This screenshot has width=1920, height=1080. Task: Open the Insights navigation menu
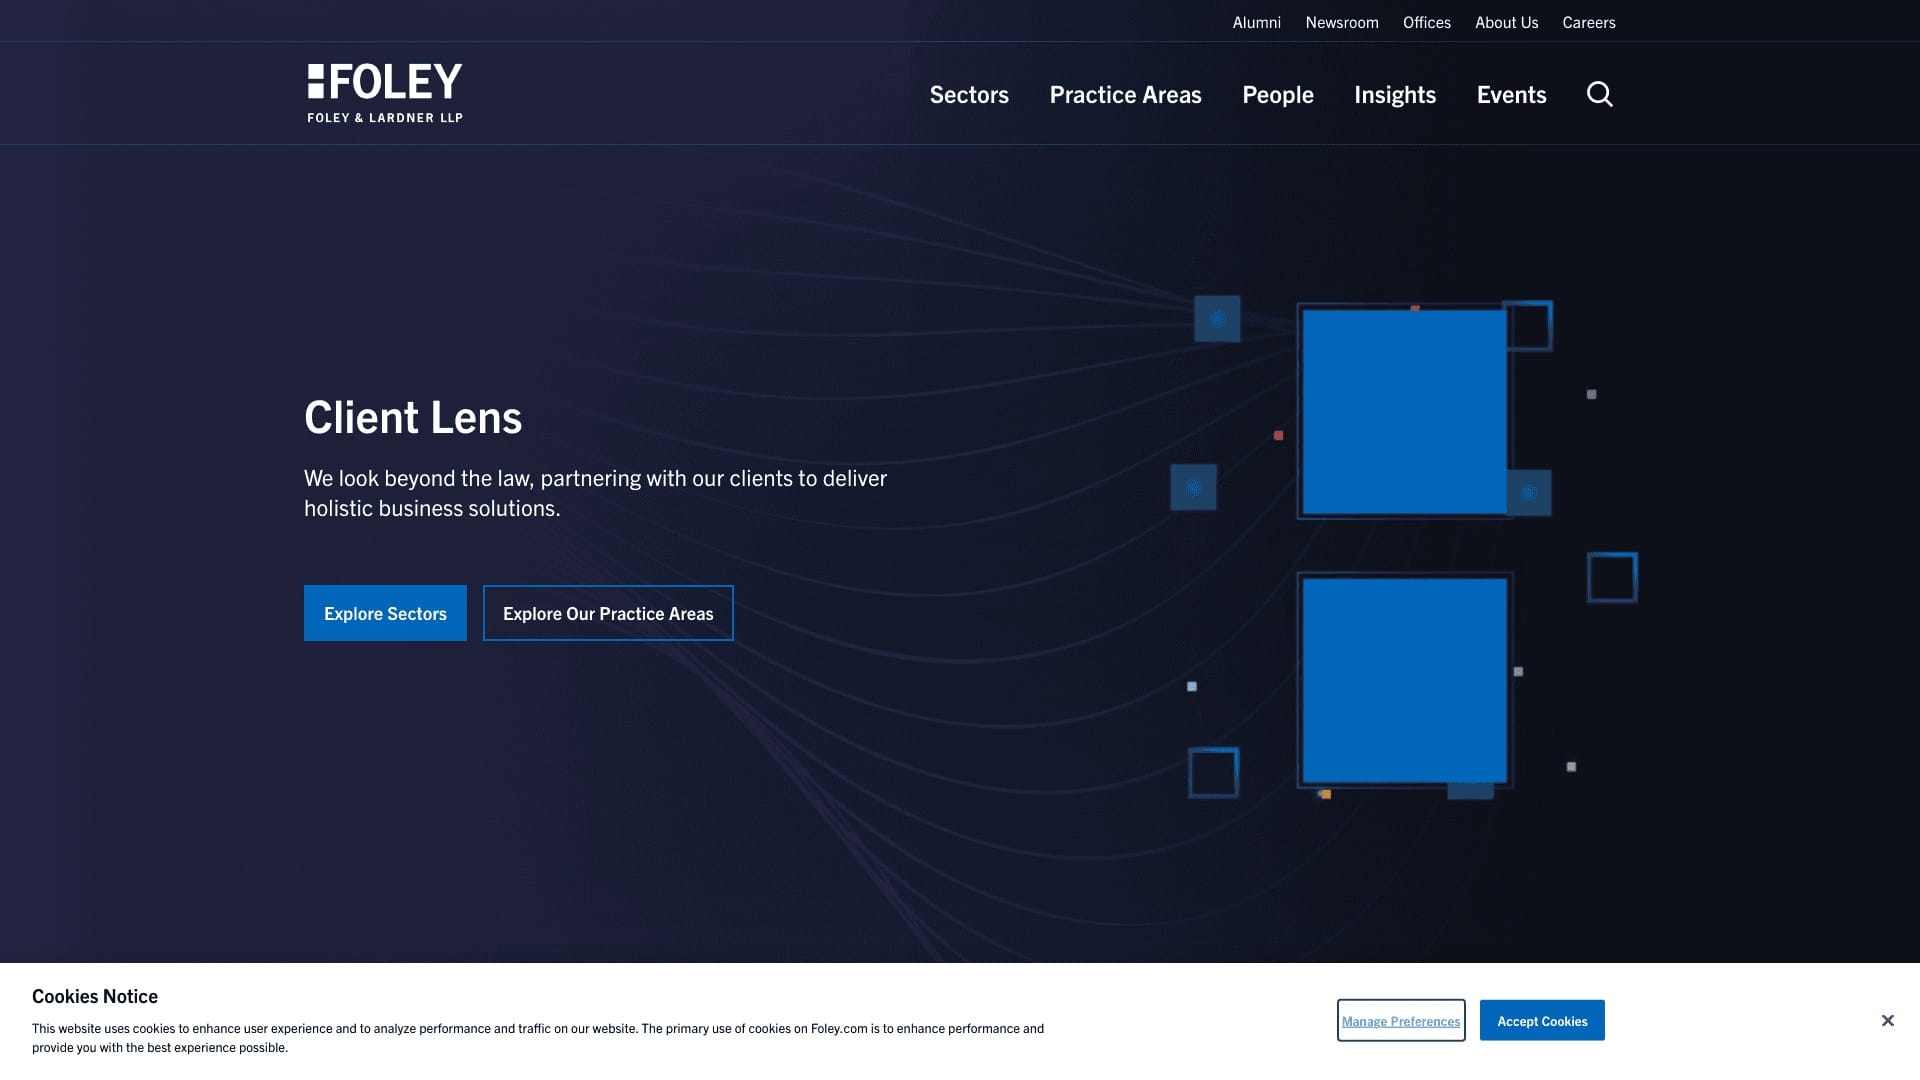click(1394, 94)
